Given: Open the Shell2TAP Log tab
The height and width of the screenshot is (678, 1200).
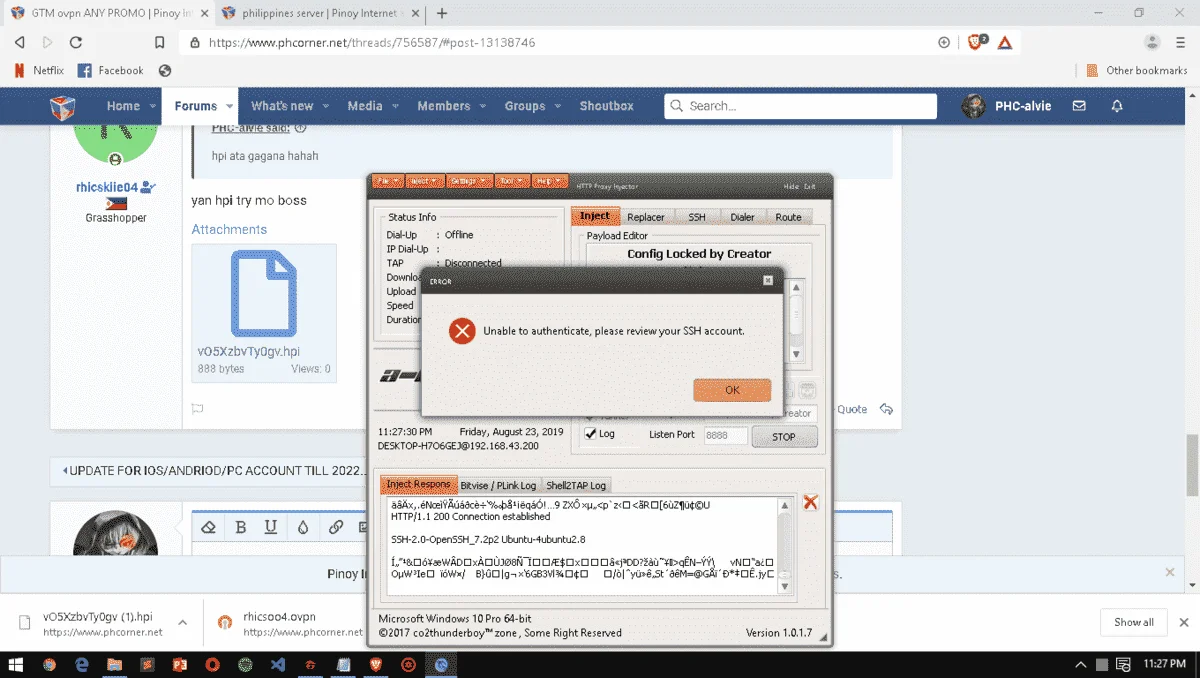Looking at the screenshot, I should coord(576,485).
